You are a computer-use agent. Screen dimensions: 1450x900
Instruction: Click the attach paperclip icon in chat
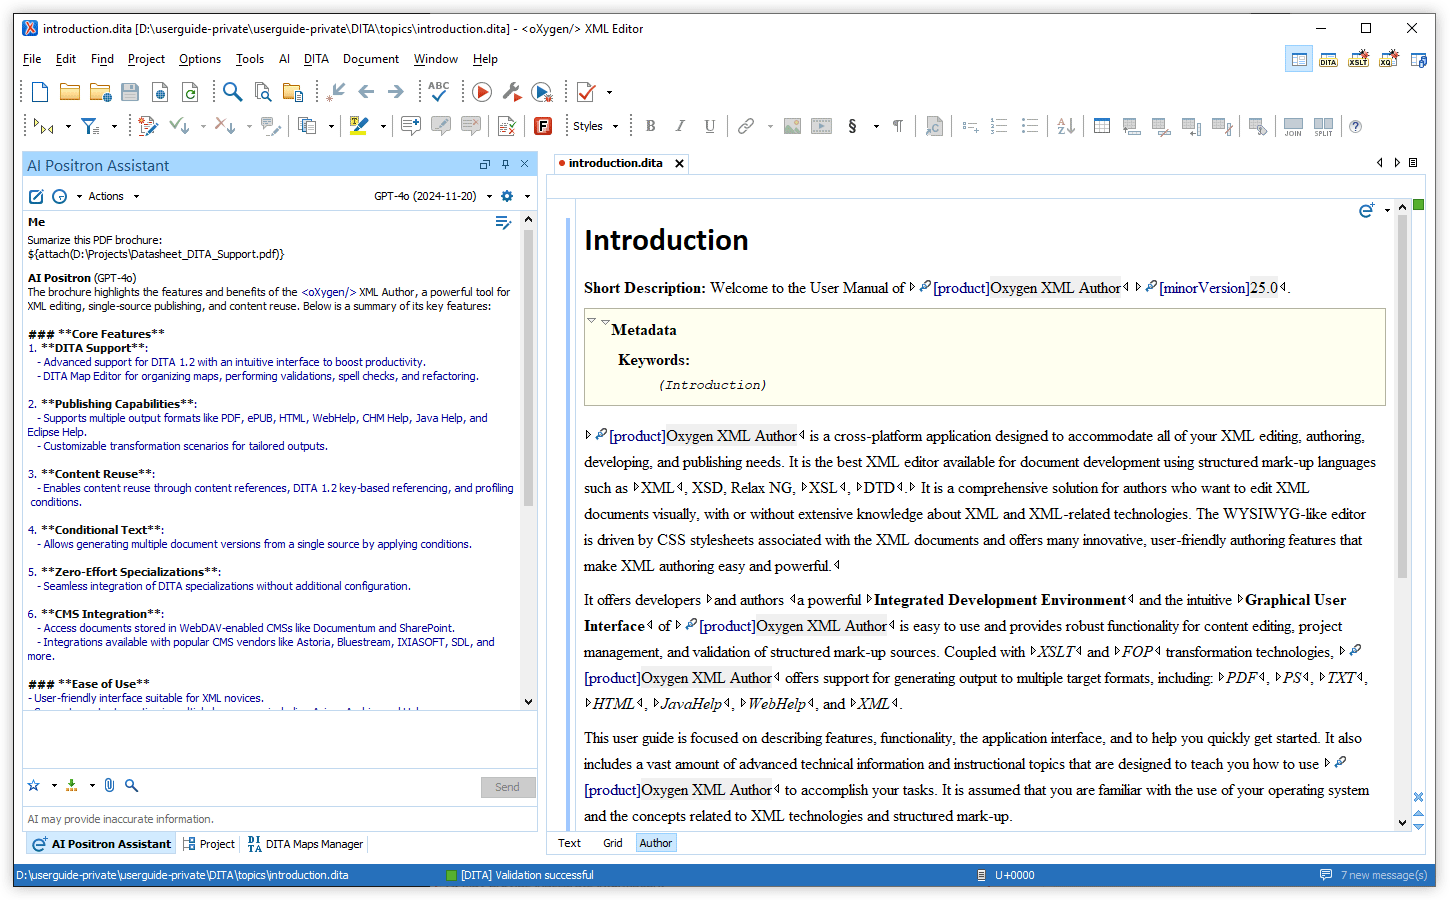pos(109,786)
